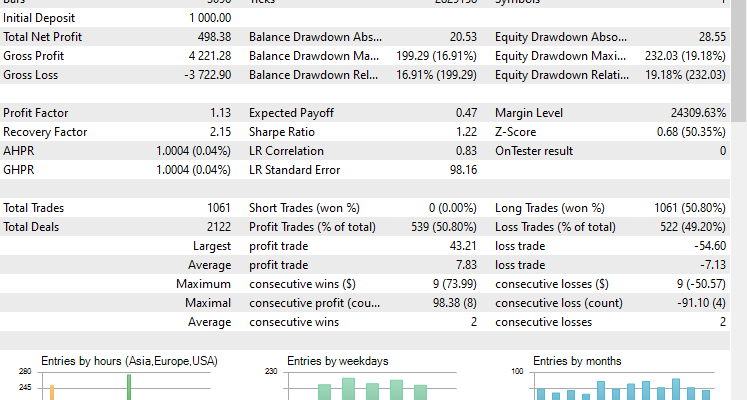Click the Profit Factor row label

tap(36, 113)
